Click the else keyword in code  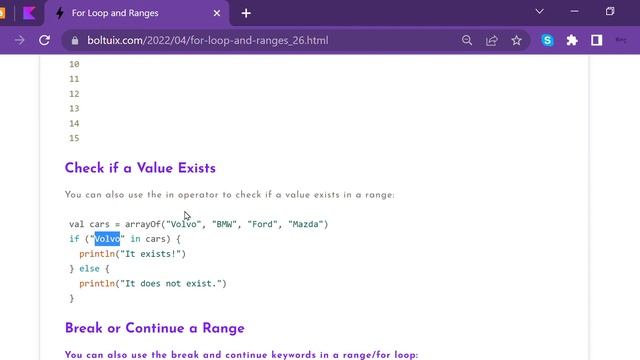89,269
